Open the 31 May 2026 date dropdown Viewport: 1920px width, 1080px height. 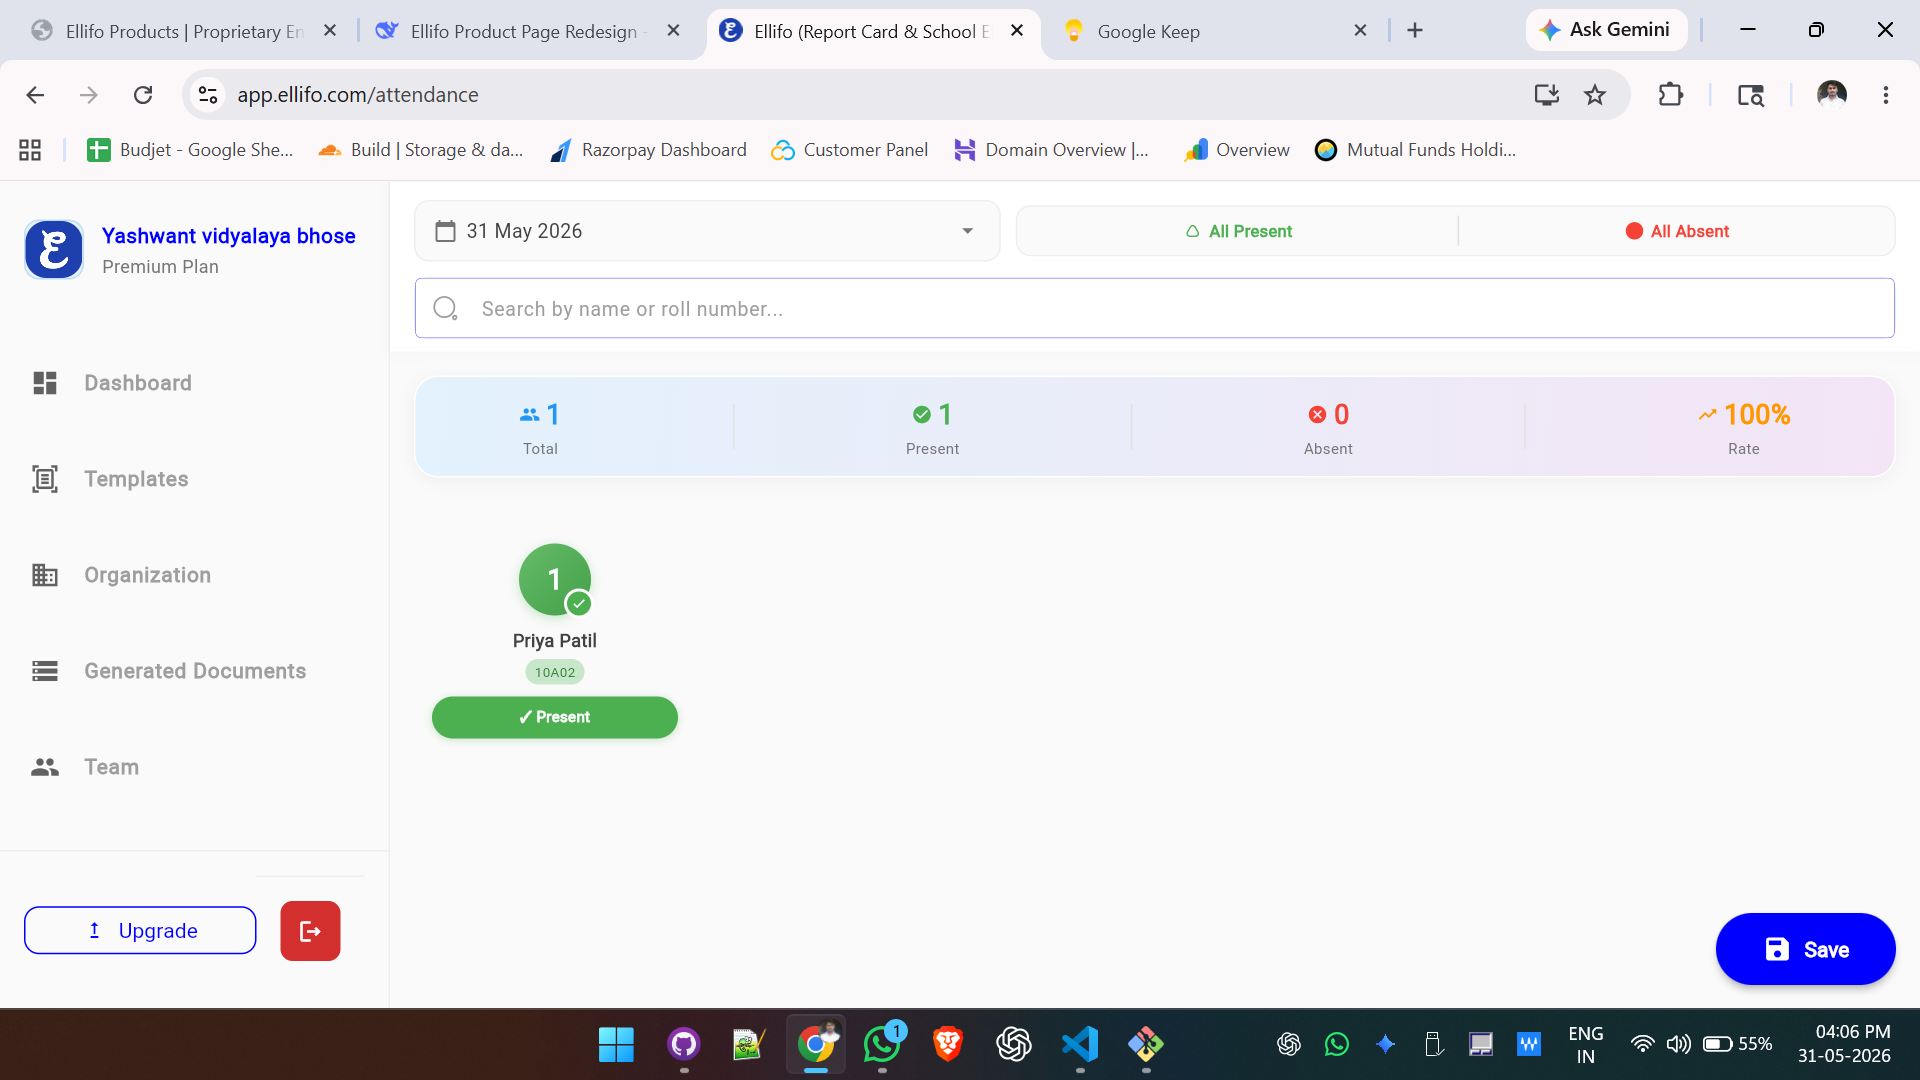[x=707, y=231]
